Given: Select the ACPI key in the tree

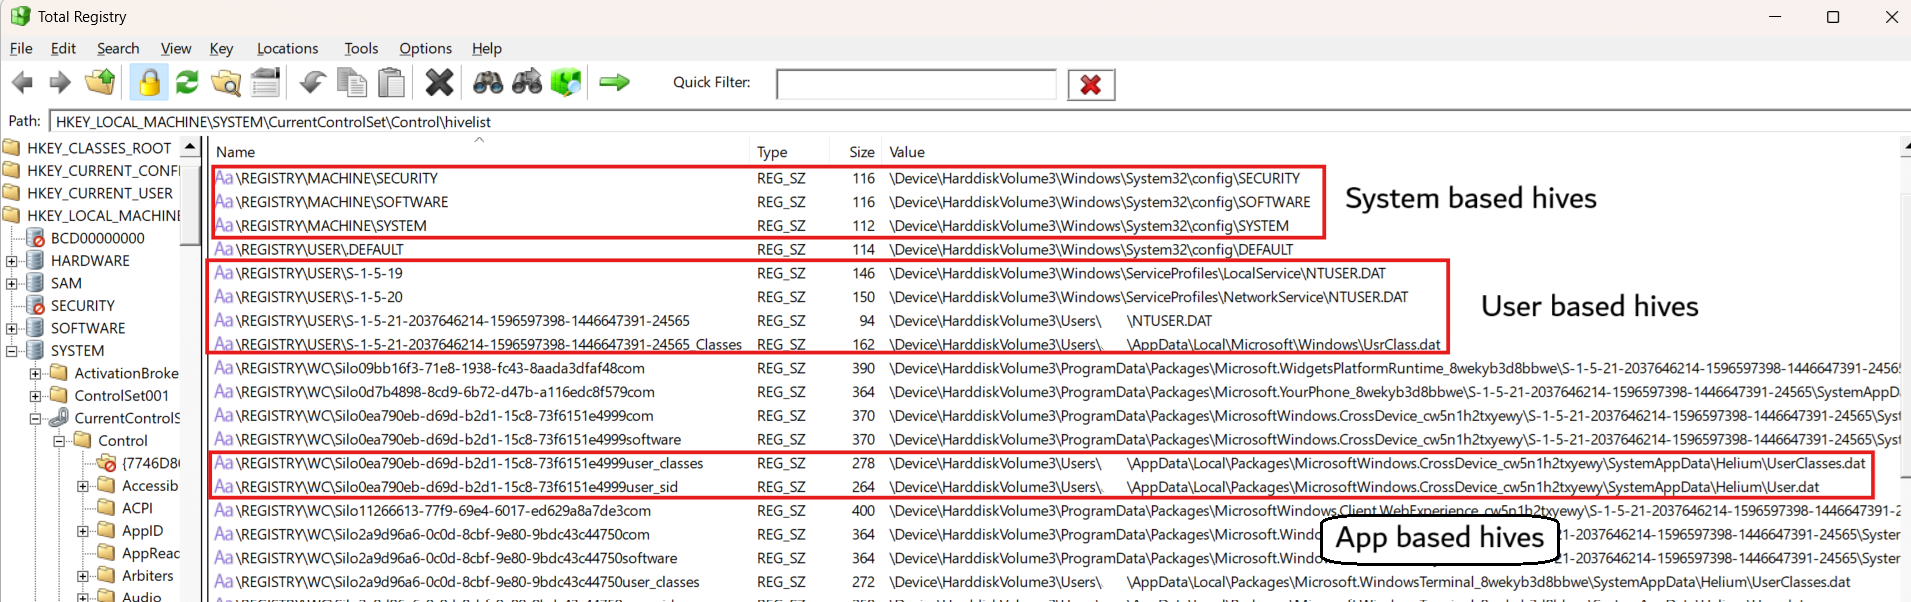Looking at the screenshot, I should [137, 508].
